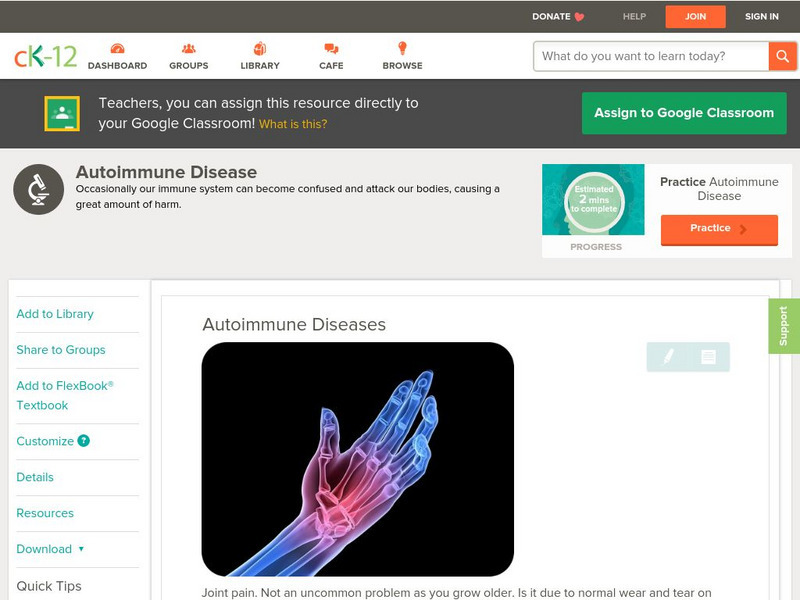
Task: Click the microscope science subject icon
Action: coord(38,189)
